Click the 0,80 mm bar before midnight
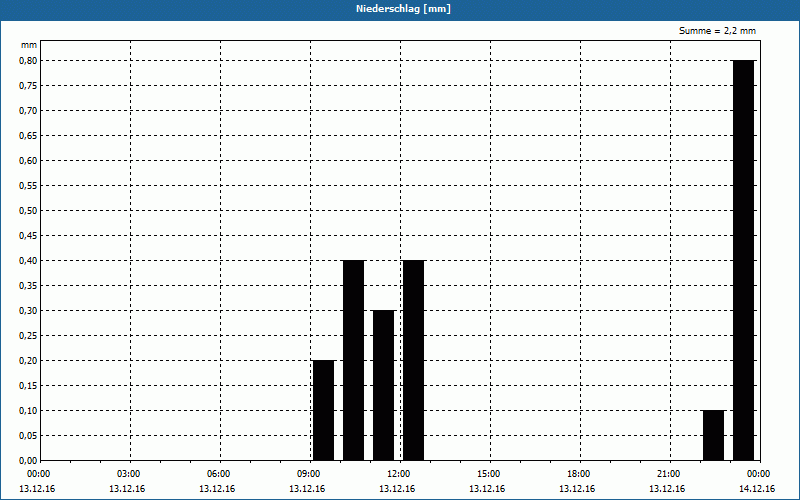The width and height of the screenshot is (800, 500). coord(744,260)
